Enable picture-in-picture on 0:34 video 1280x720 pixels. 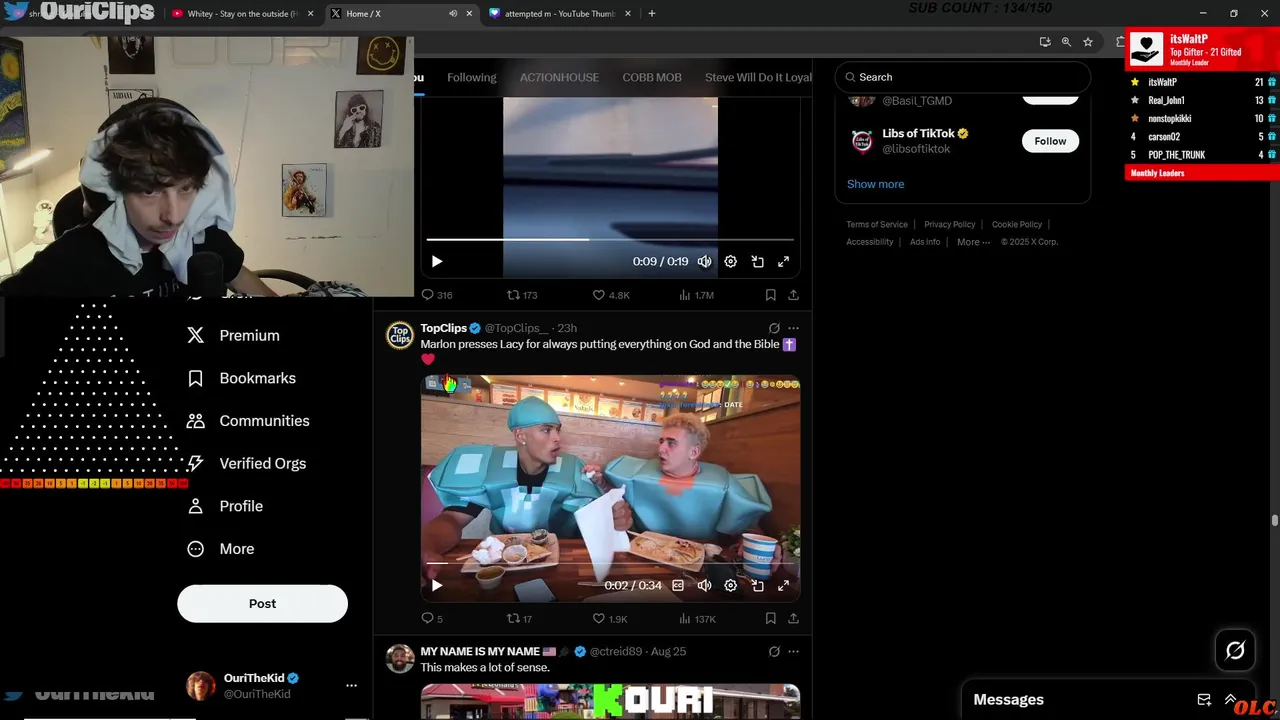tap(757, 585)
